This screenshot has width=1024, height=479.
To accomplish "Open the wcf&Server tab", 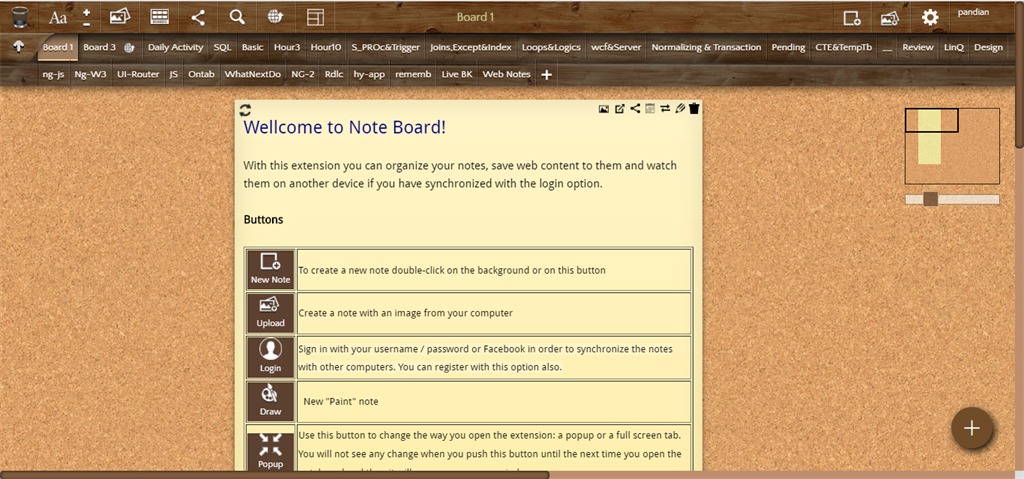I will pos(616,47).
